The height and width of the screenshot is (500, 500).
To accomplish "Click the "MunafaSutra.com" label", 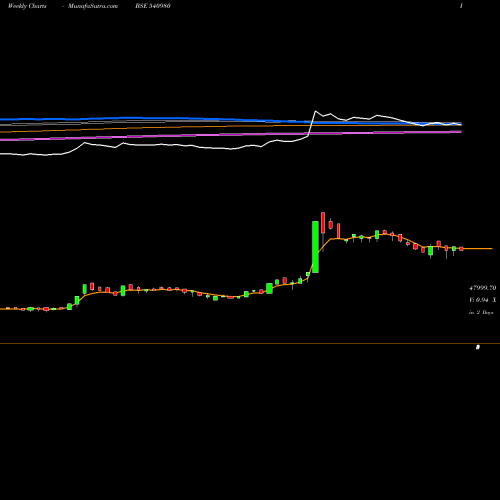I will (93, 6).
